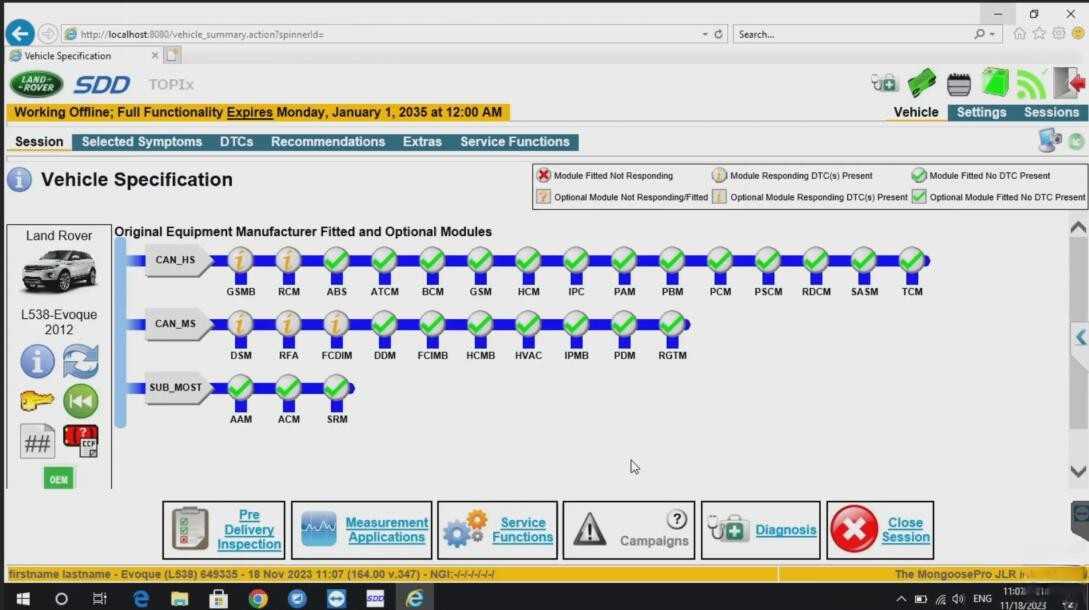The image size is (1089, 610).
Task: Click the blue vehicle information icon
Action: click(x=38, y=361)
